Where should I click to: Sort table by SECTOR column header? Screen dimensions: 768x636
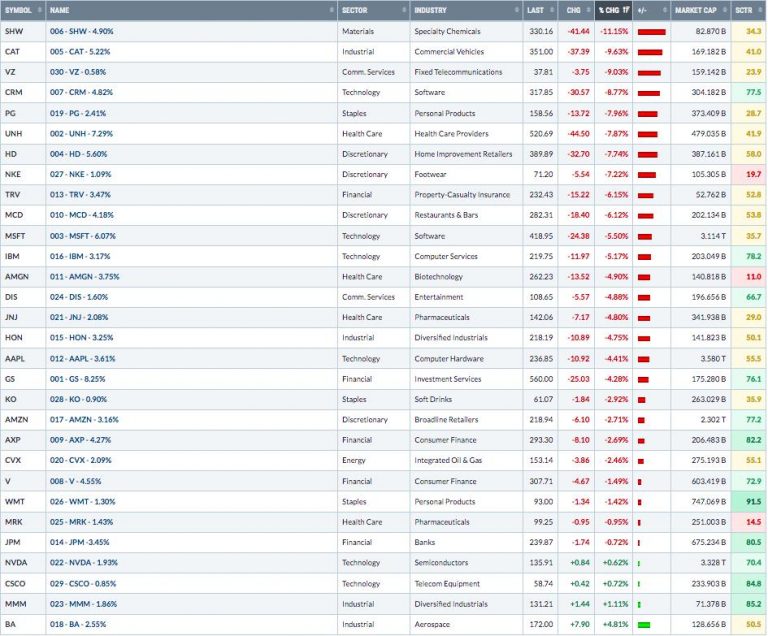(373, 10)
